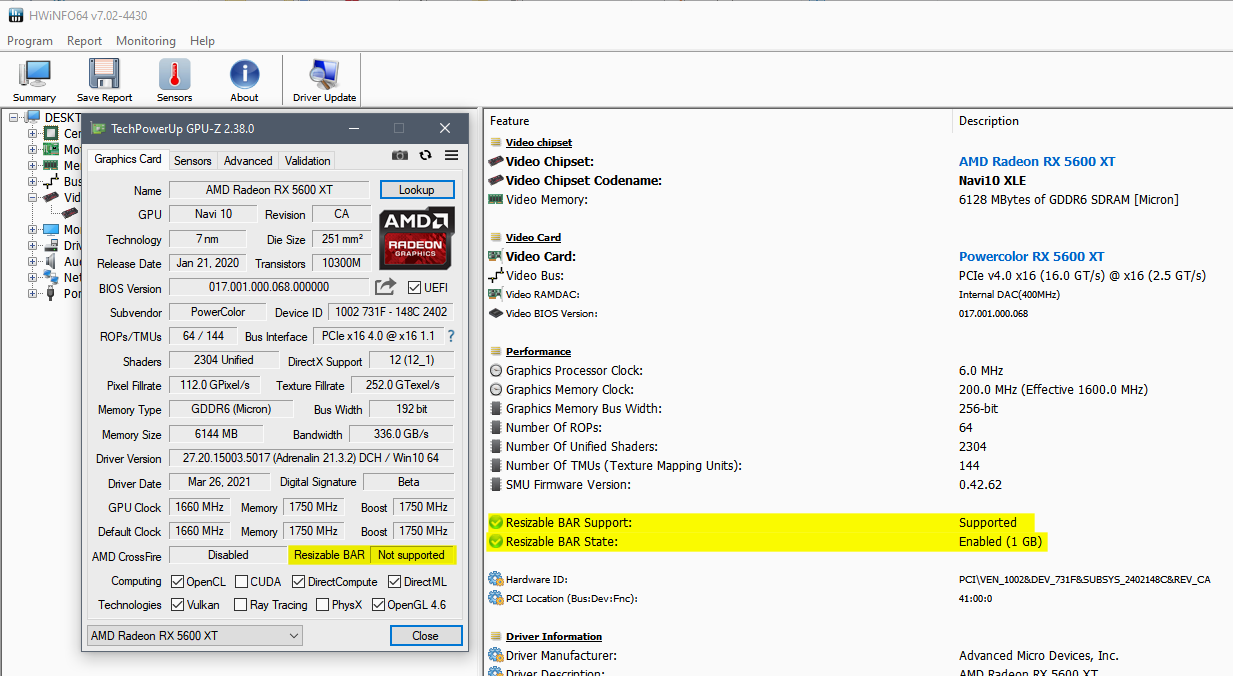Toggle the UEFI checkbox
1233x676 pixels.
[x=415, y=288]
